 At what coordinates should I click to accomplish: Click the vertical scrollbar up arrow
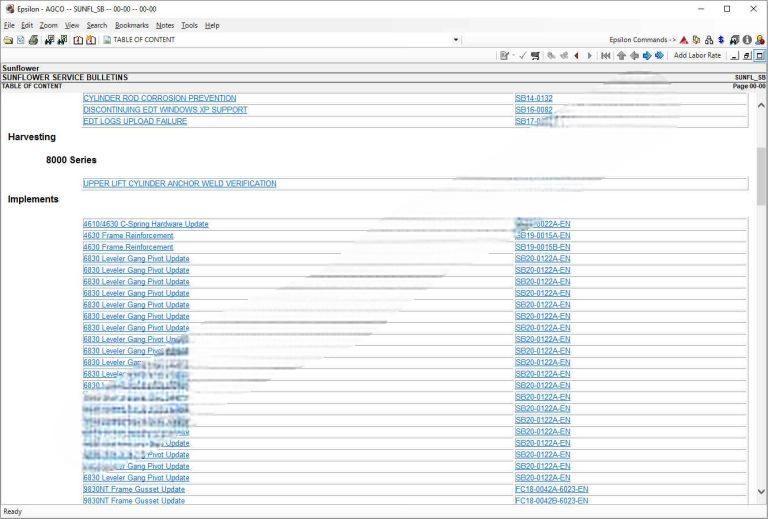761,105
